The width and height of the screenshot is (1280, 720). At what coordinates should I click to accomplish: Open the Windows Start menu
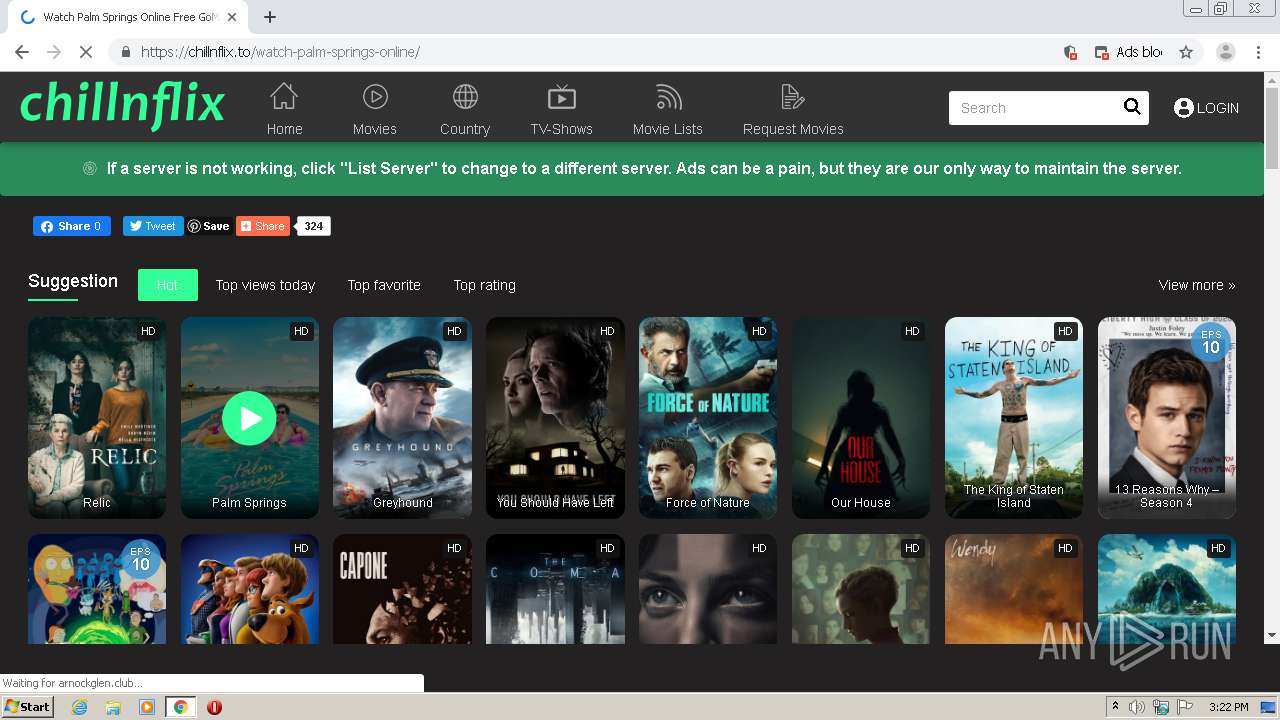(27, 707)
